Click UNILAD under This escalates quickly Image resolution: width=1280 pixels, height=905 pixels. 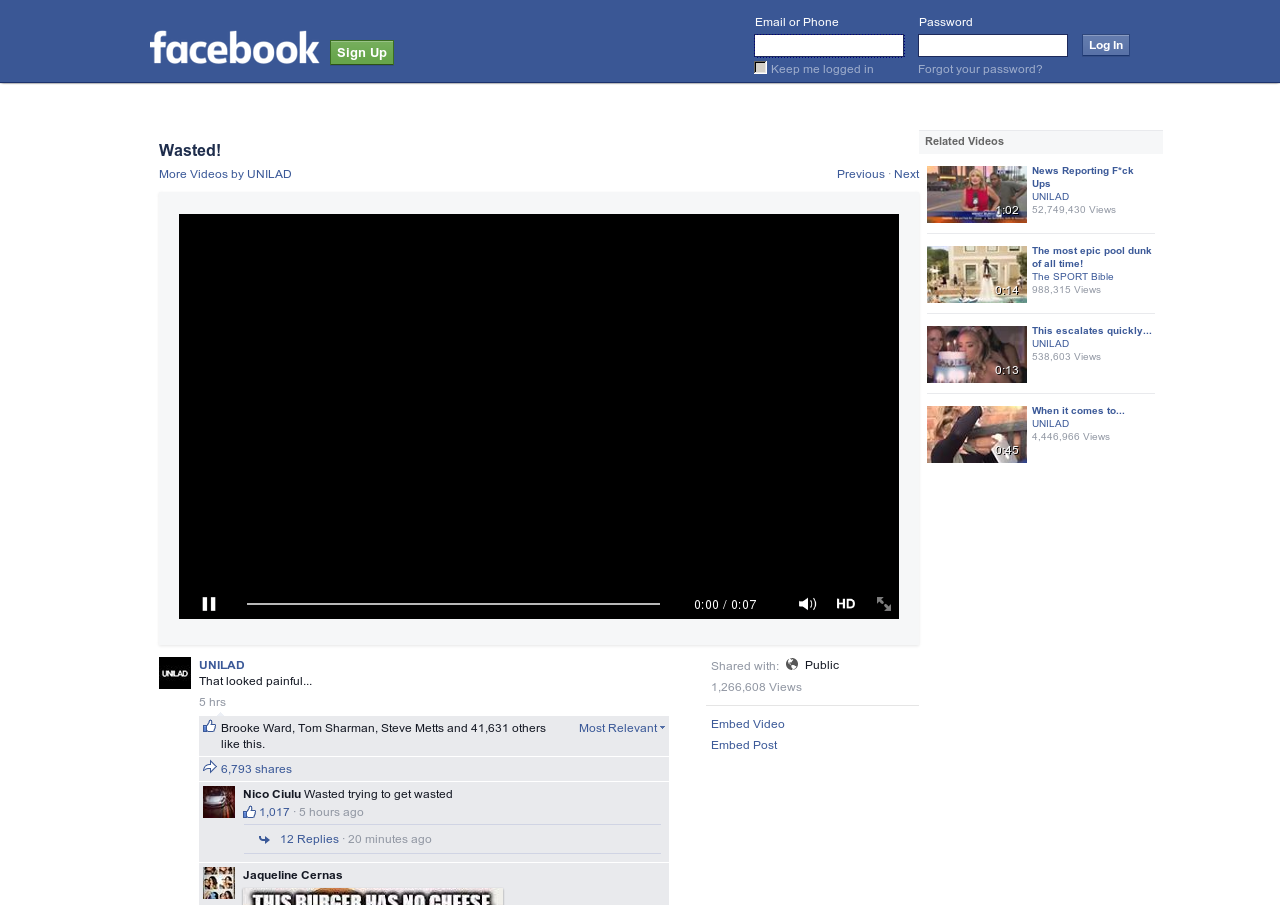(1050, 344)
